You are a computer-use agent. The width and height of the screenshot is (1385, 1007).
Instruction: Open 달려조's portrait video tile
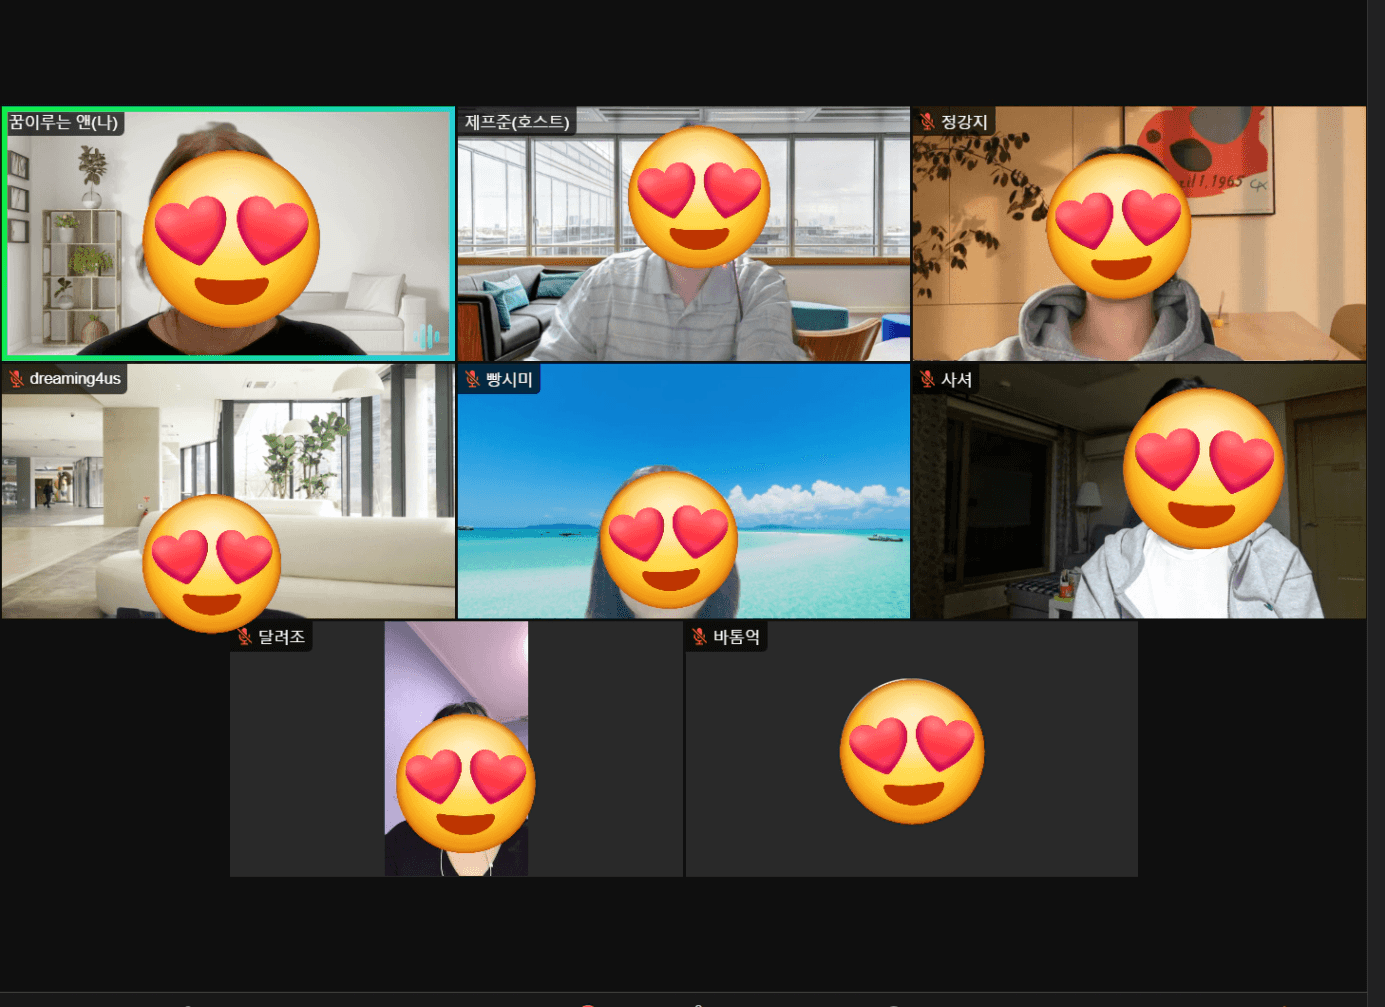click(x=456, y=749)
